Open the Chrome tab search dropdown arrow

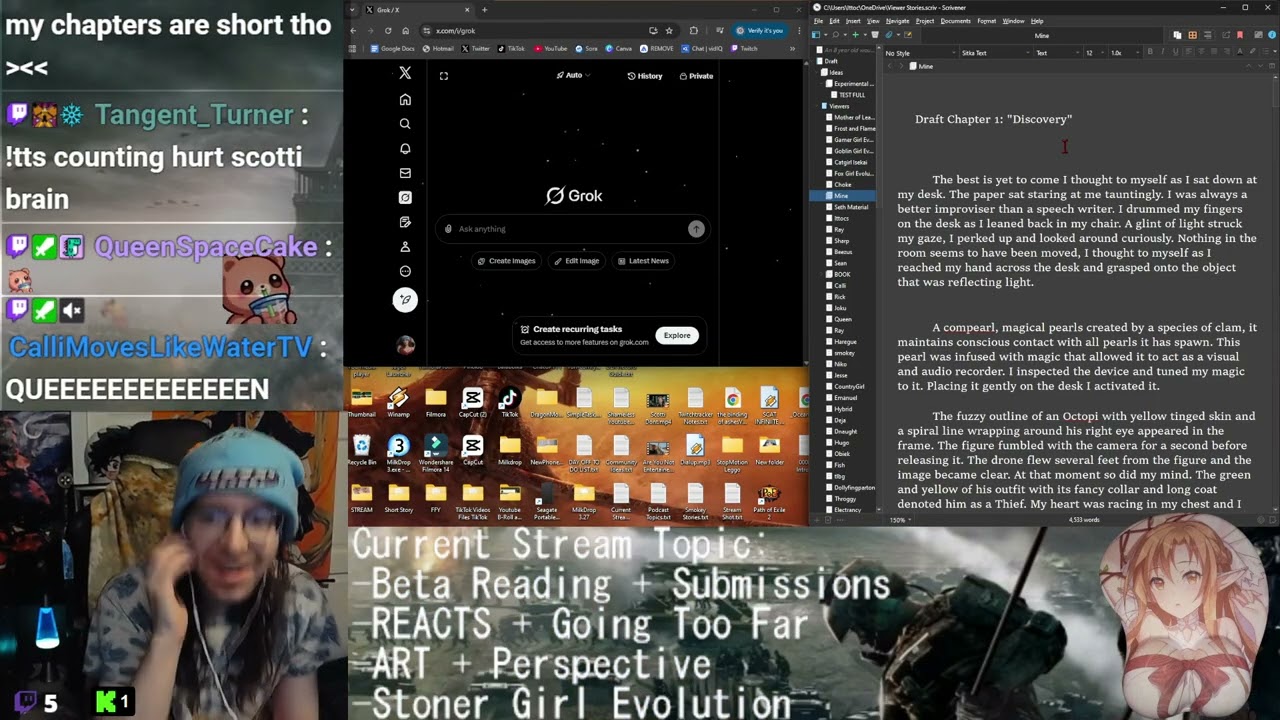[x=353, y=10]
